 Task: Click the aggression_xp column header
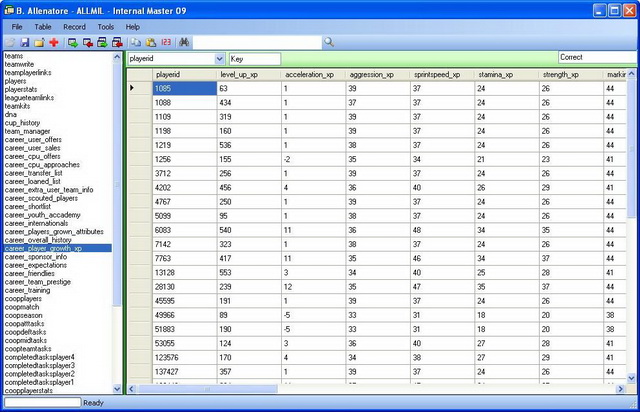[378, 75]
